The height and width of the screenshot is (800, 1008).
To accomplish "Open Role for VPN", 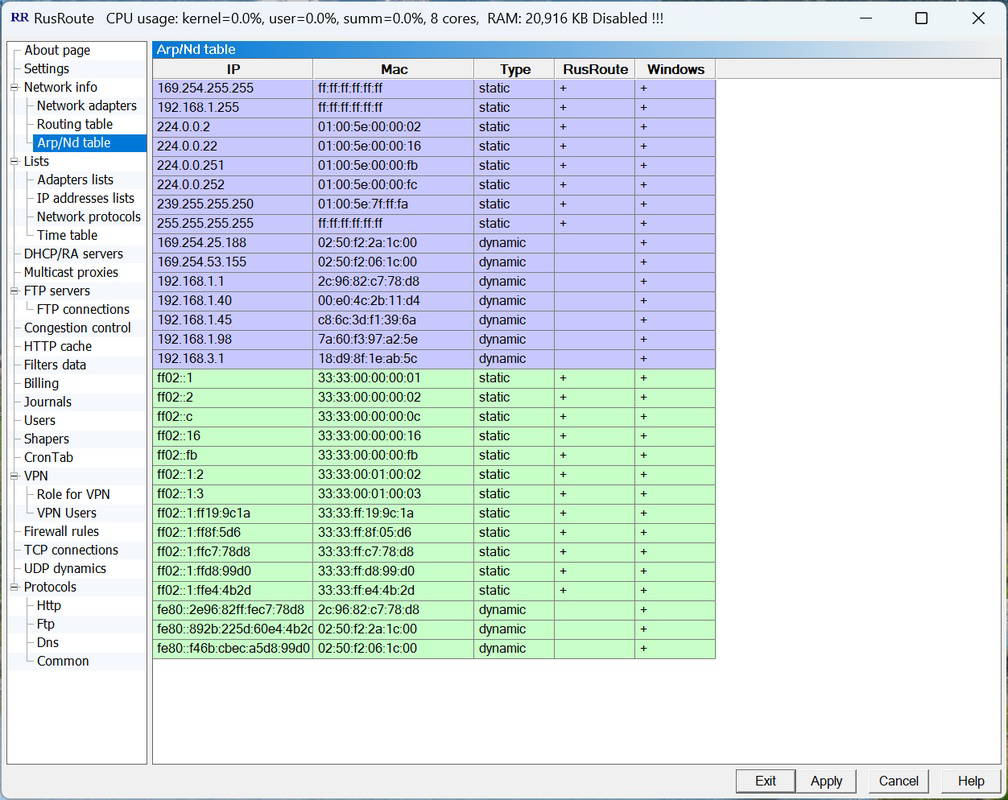I will (x=73, y=495).
